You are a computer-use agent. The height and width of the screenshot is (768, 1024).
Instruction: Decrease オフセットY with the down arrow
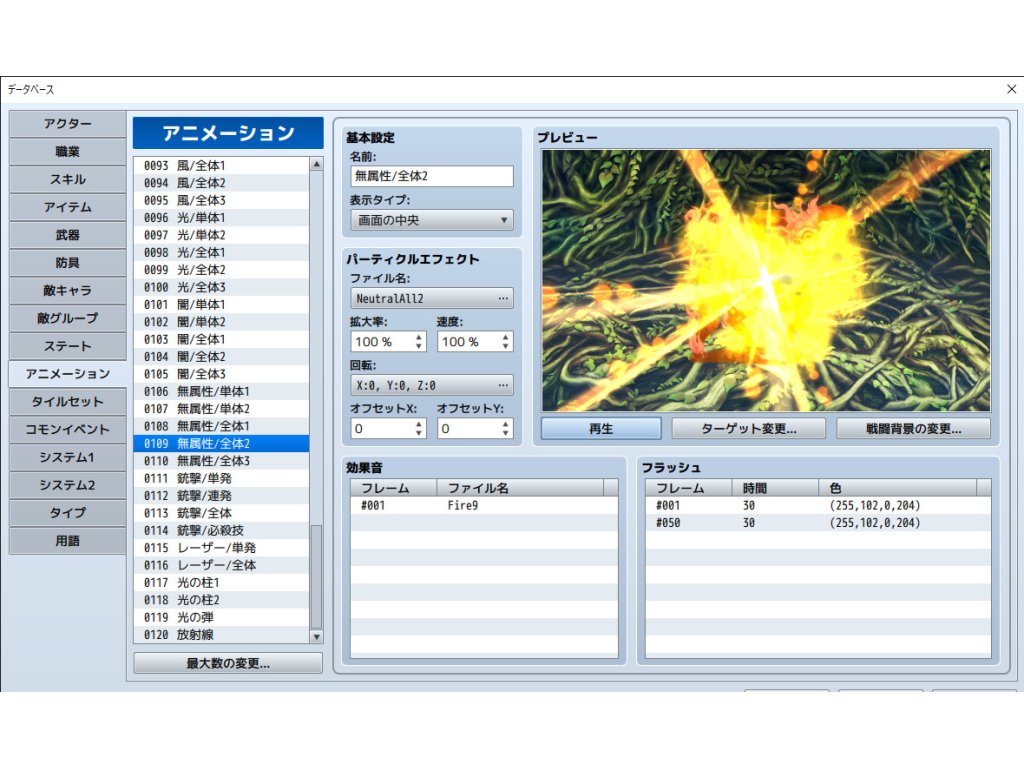tap(505, 434)
